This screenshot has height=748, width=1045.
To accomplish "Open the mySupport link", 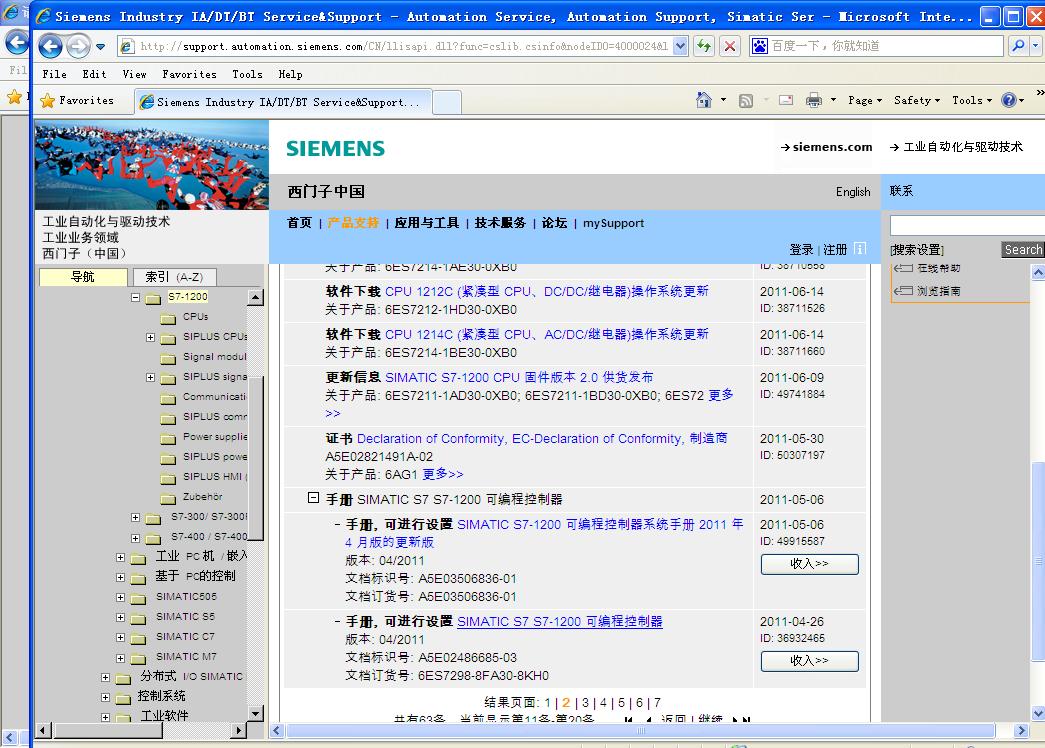I will click(614, 223).
